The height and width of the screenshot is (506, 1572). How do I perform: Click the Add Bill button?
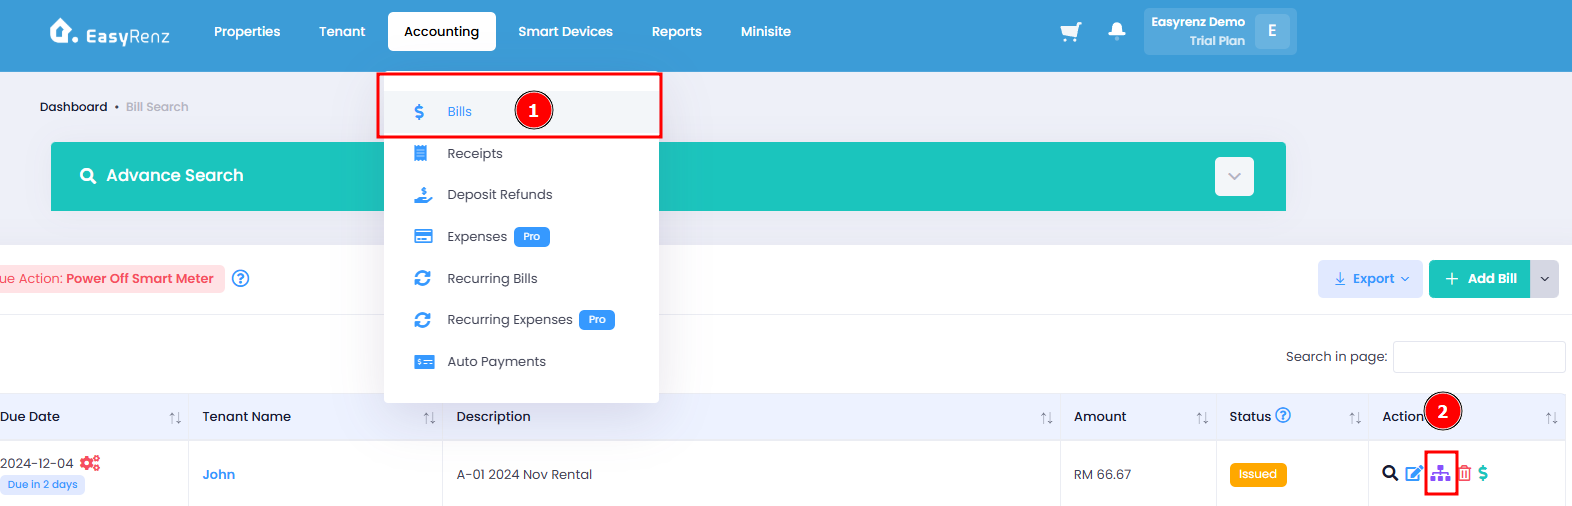pos(1479,279)
